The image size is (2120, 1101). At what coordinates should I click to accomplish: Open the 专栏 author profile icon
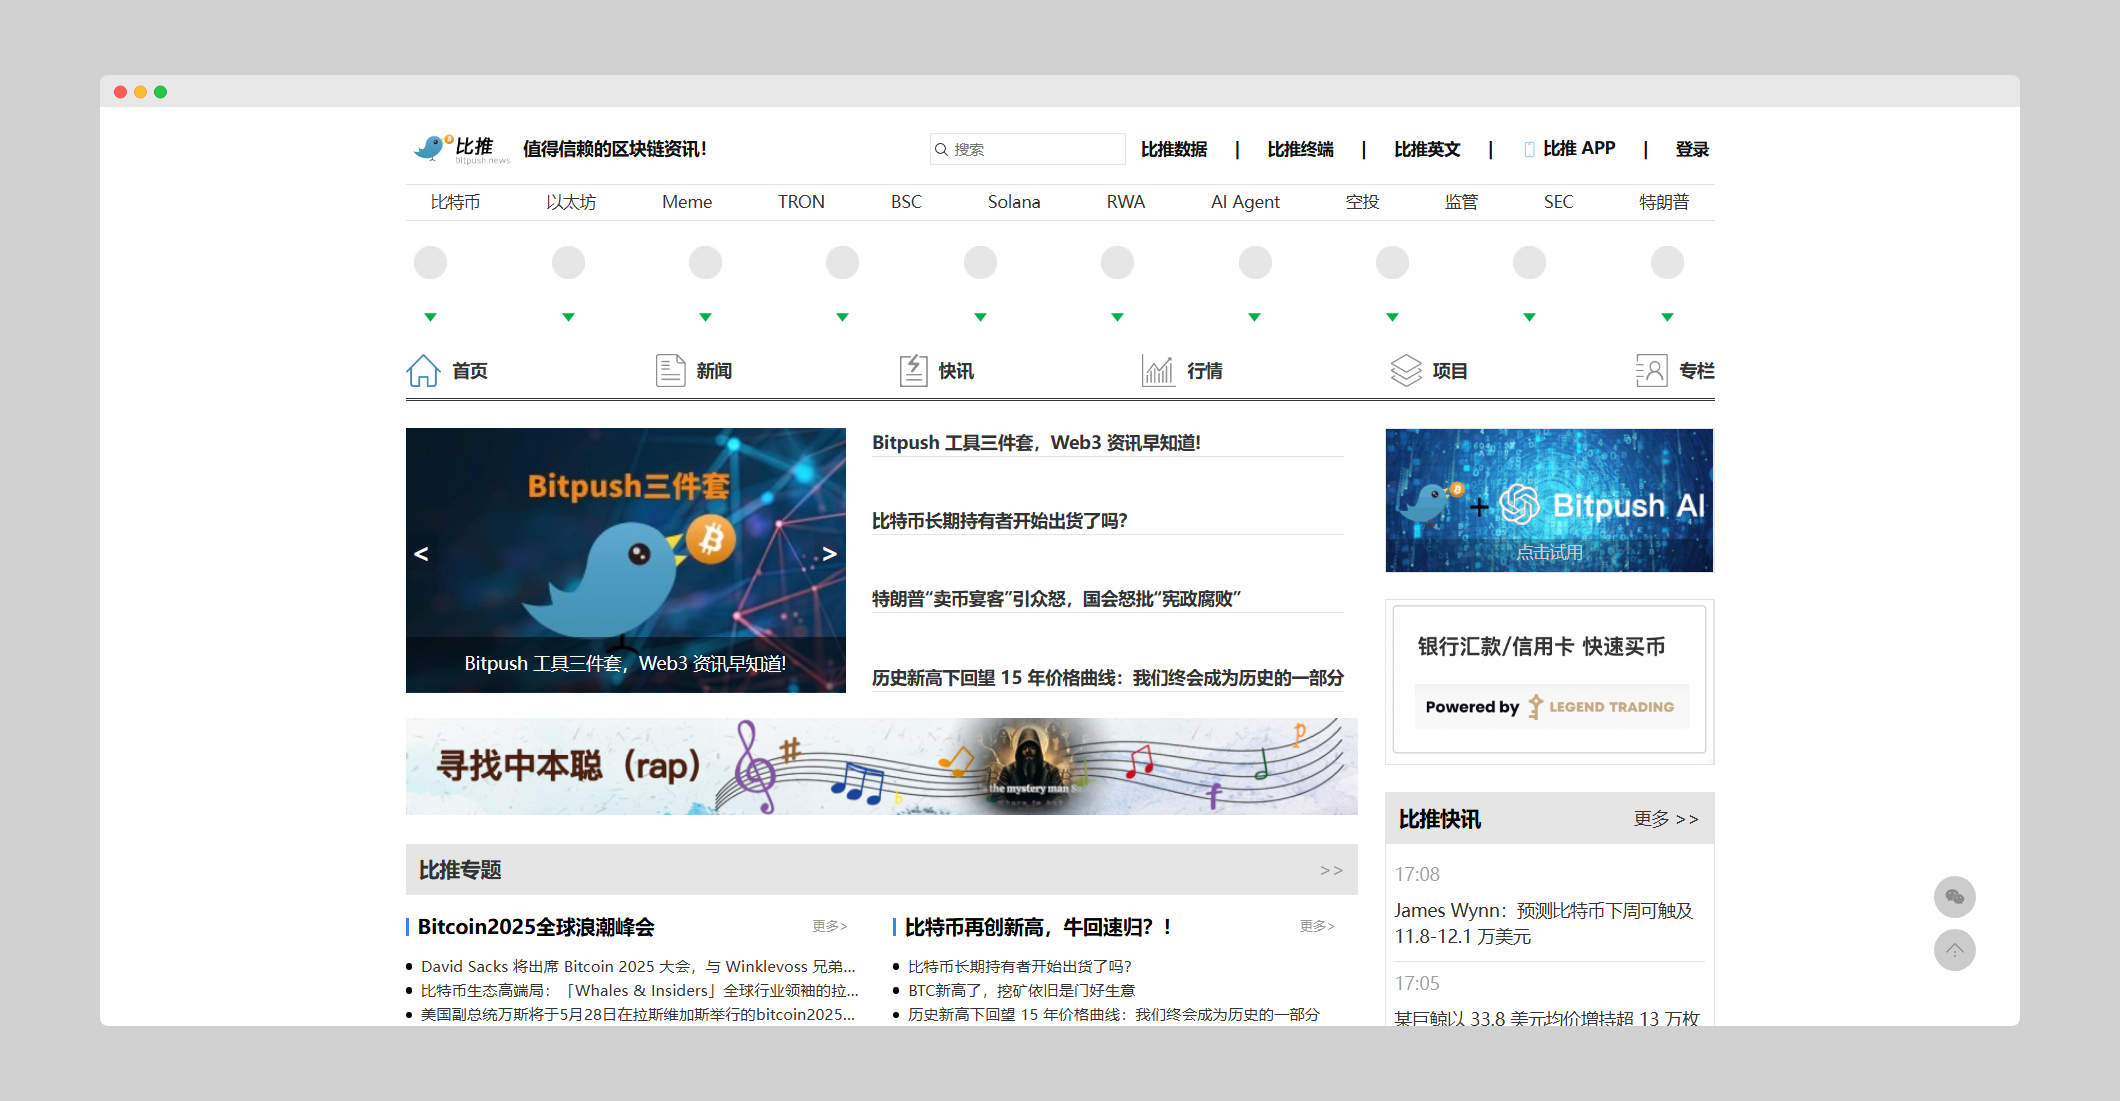(1652, 369)
